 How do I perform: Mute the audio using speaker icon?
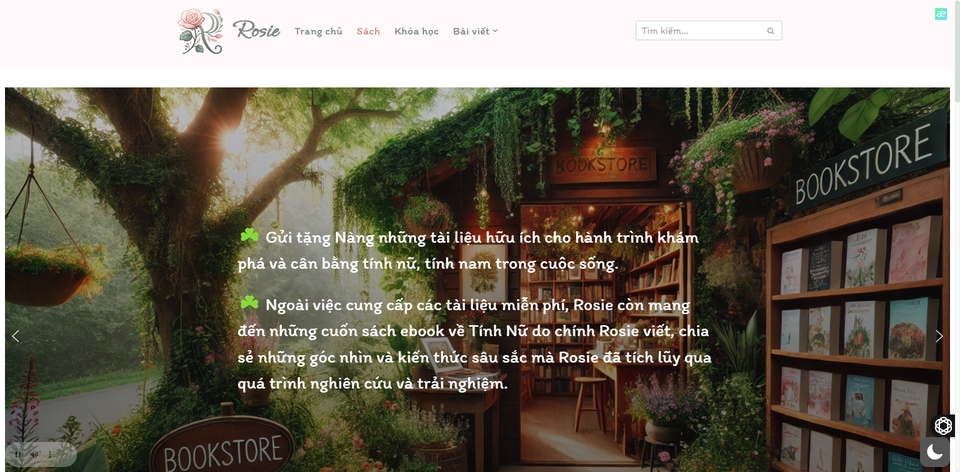point(34,454)
